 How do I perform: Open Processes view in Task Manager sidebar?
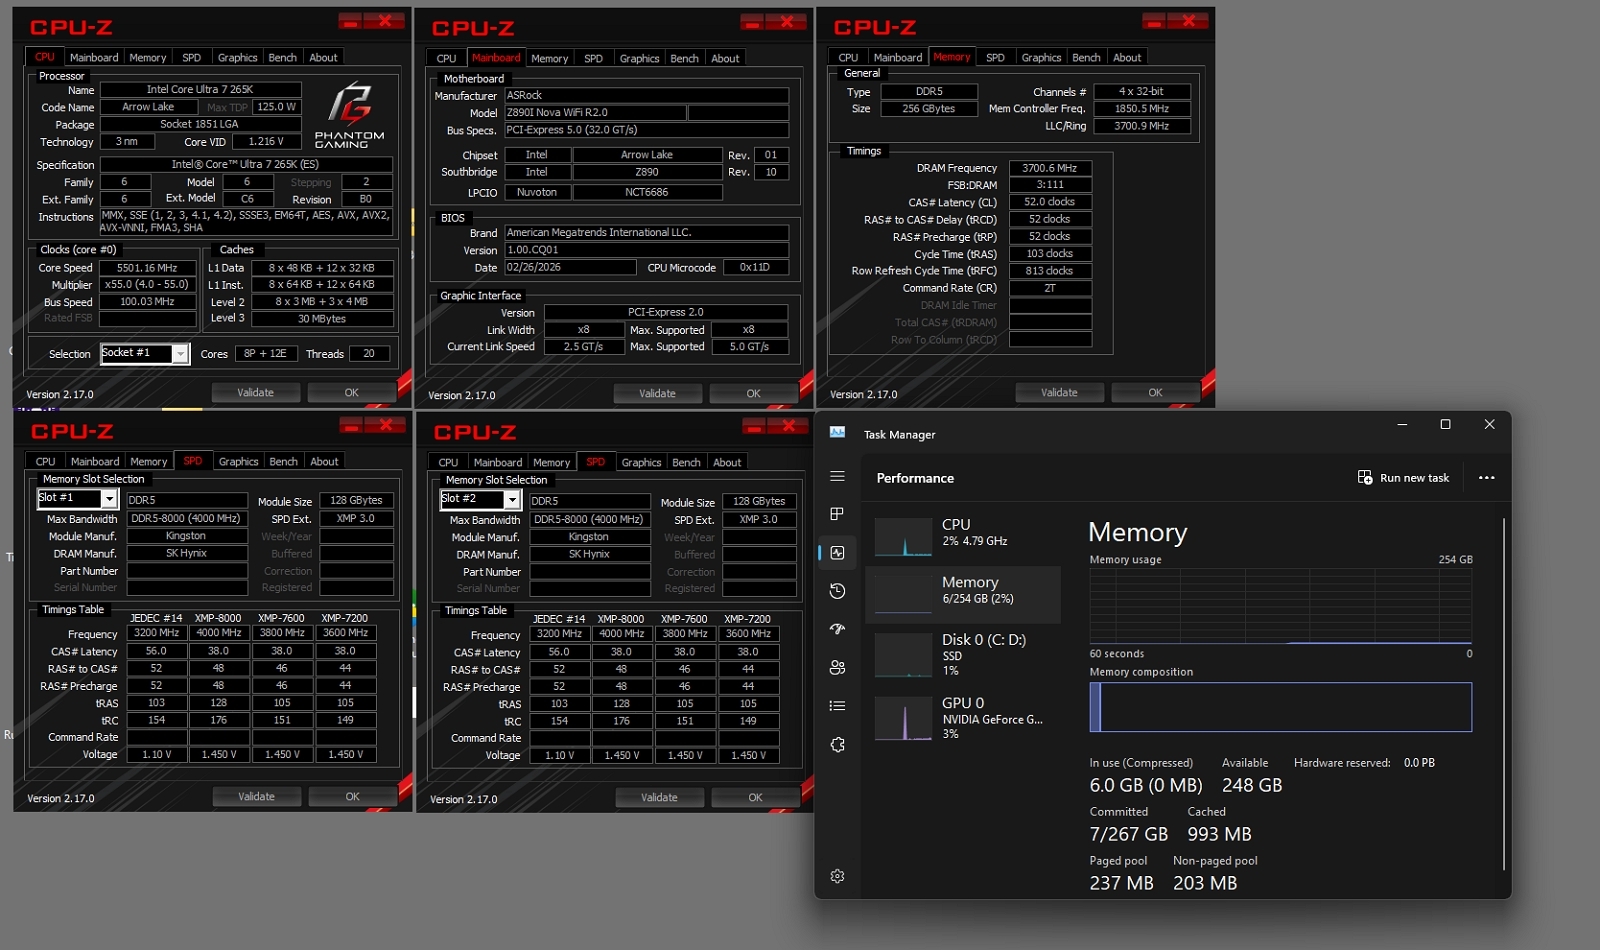pyautogui.click(x=837, y=514)
